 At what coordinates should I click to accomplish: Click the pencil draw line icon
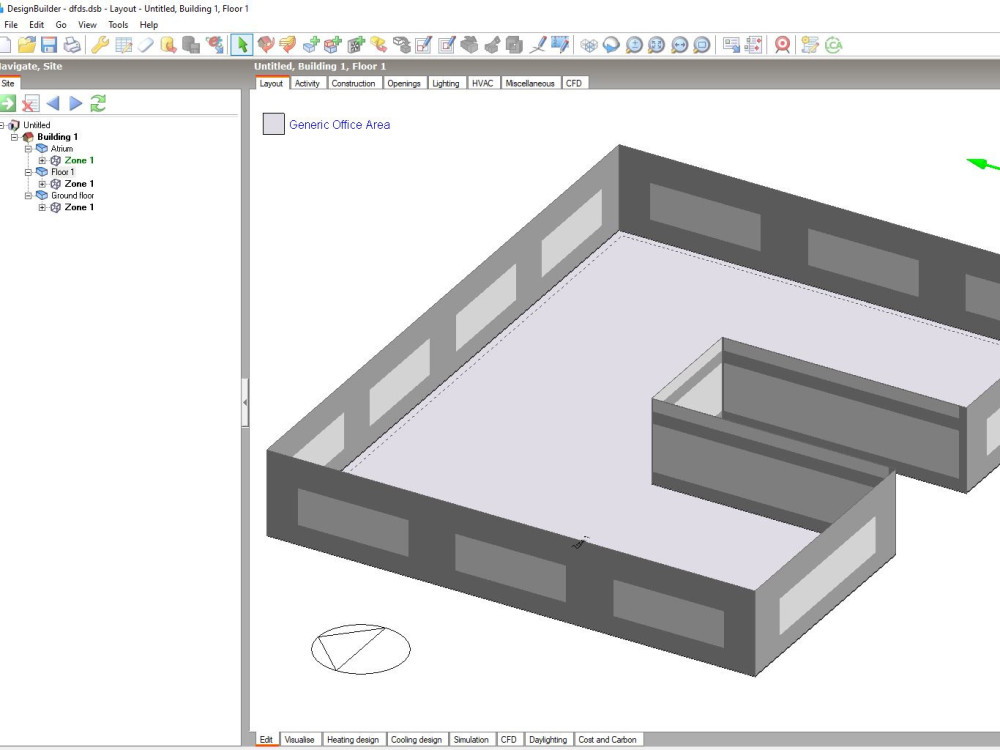(x=538, y=45)
